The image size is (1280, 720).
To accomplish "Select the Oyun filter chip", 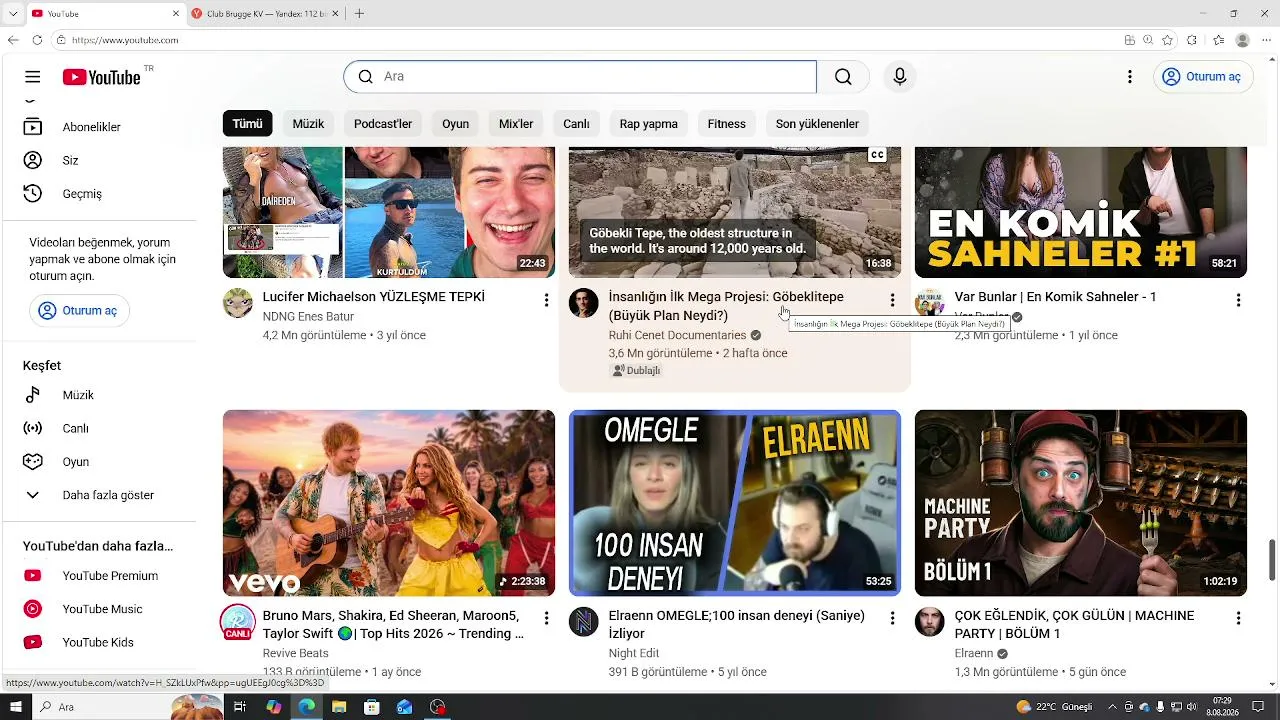I will click(x=455, y=124).
